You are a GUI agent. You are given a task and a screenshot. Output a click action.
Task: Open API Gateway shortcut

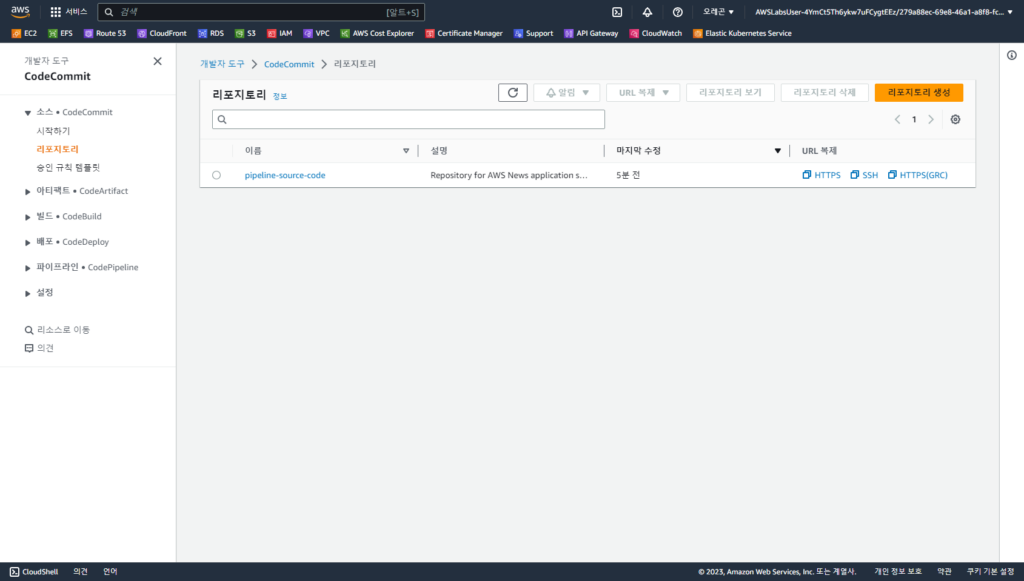click(591, 33)
